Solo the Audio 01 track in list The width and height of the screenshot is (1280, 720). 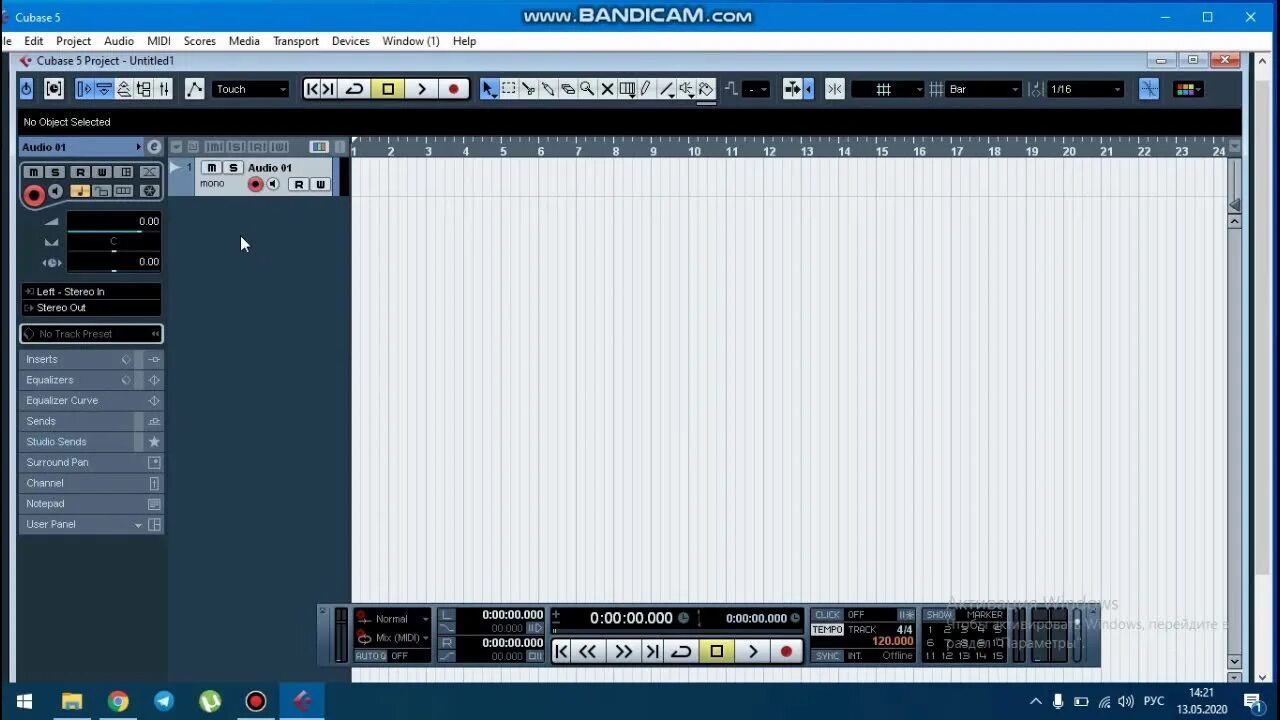tap(232, 168)
